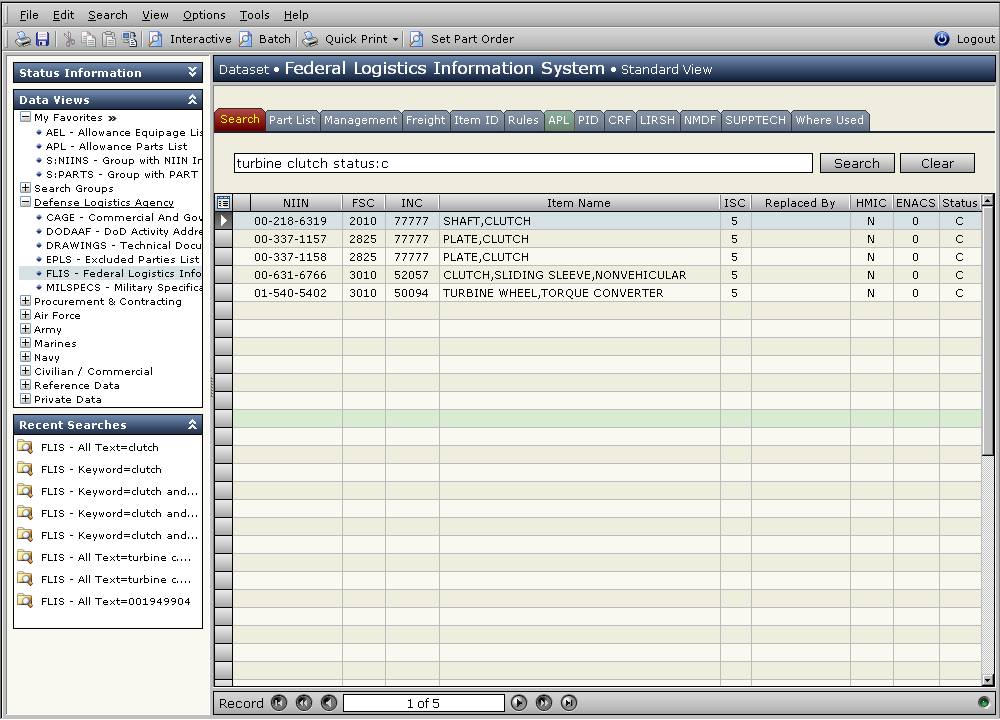Open the Quick Print dropdown arrow
Screen dimensions: 1000x720
click(x=395, y=40)
